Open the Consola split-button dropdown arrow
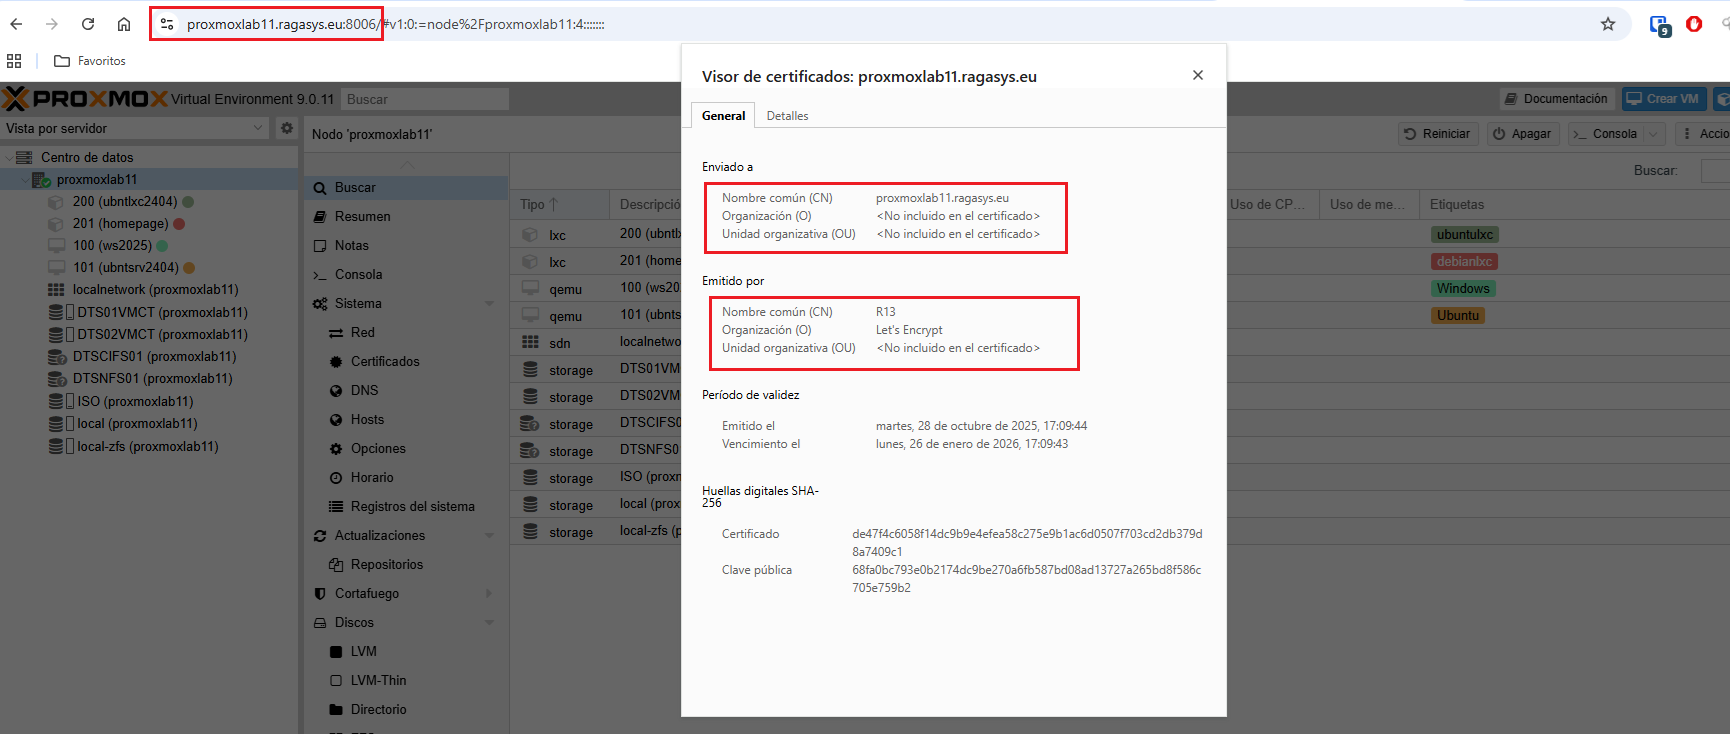 pos(1654,134)
